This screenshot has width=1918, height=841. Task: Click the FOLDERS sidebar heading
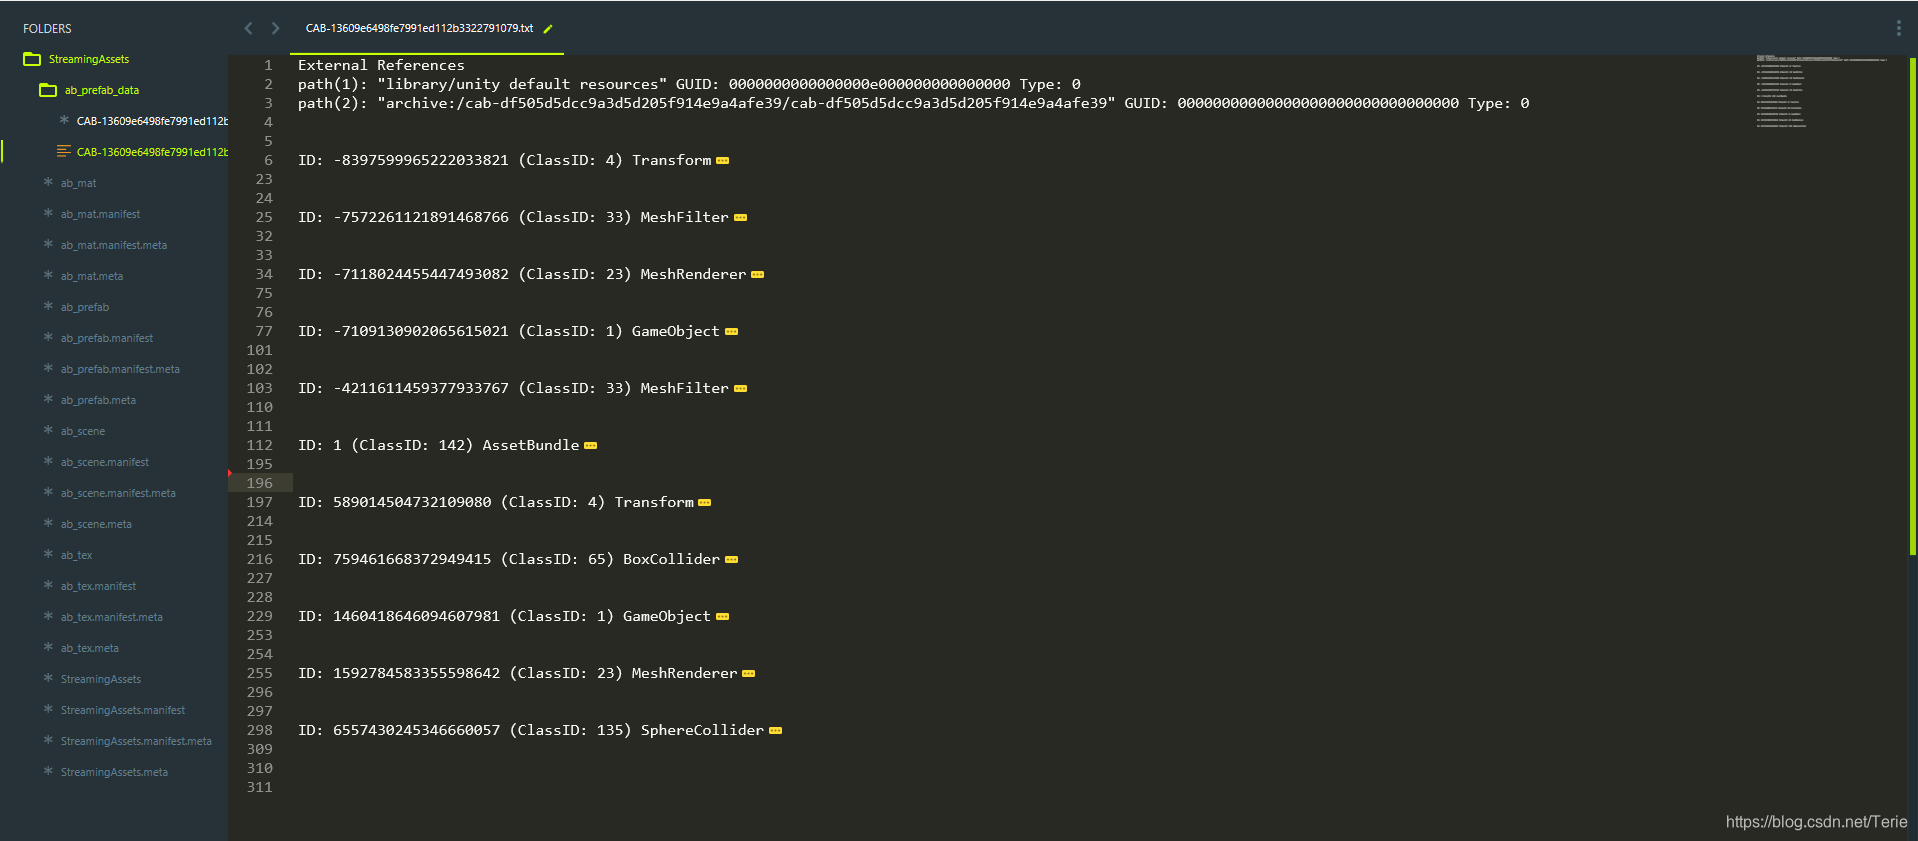(x=48, y=29)
